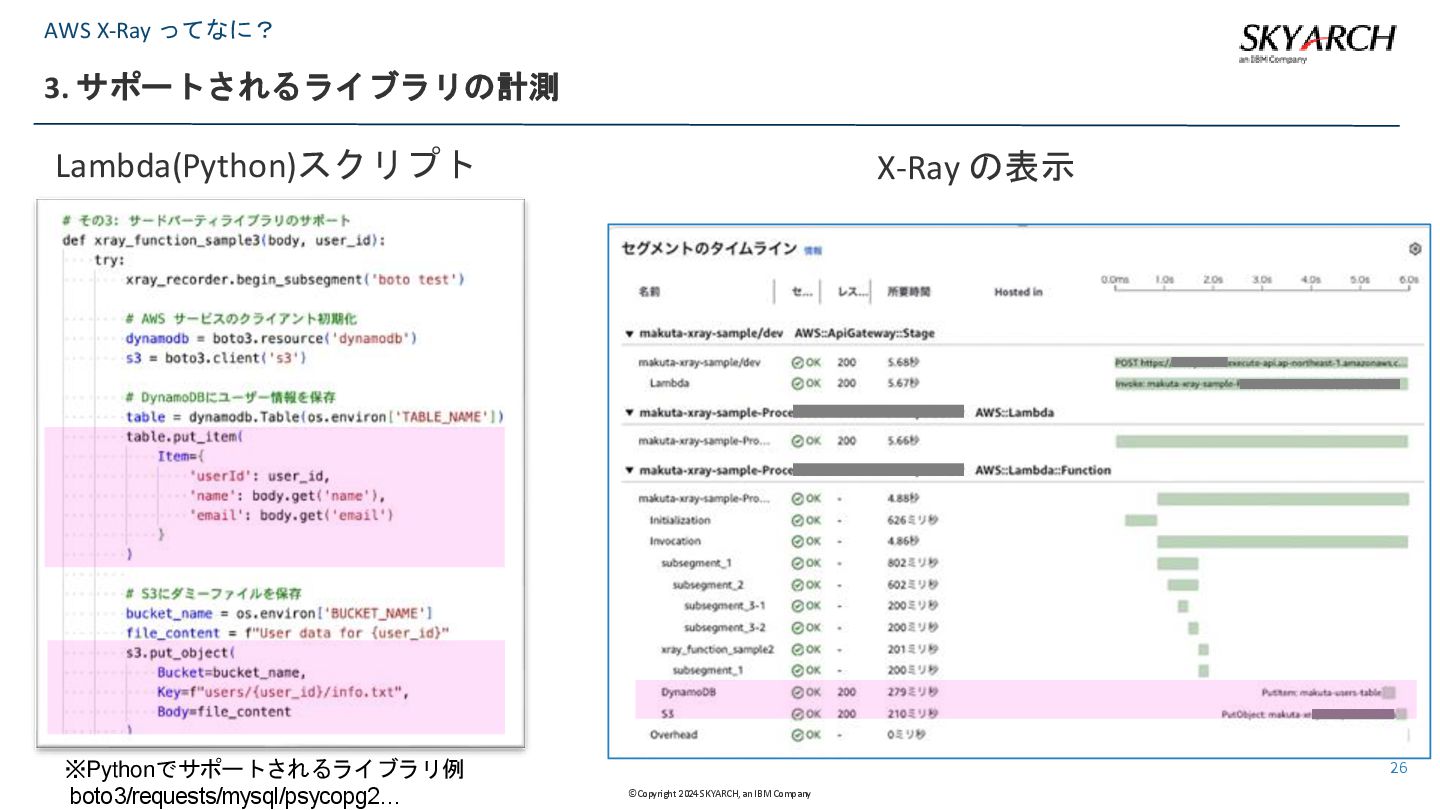Click the Invoke: makuta-xray-sample timeline bar

coord(1262,383)
